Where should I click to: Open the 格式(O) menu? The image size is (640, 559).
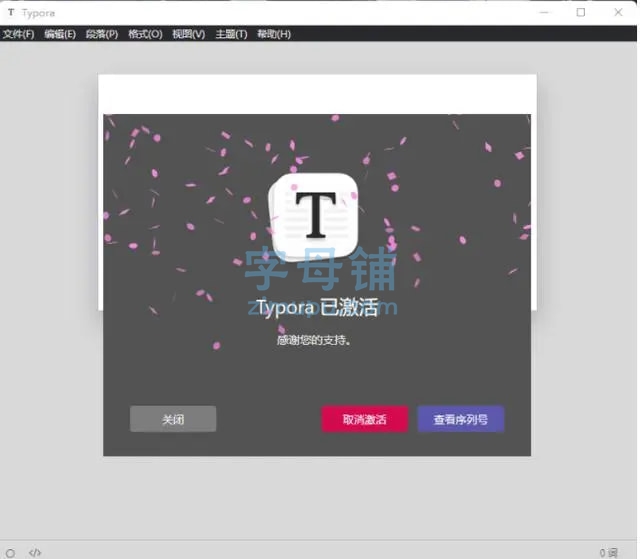click(x=145, y=34)
